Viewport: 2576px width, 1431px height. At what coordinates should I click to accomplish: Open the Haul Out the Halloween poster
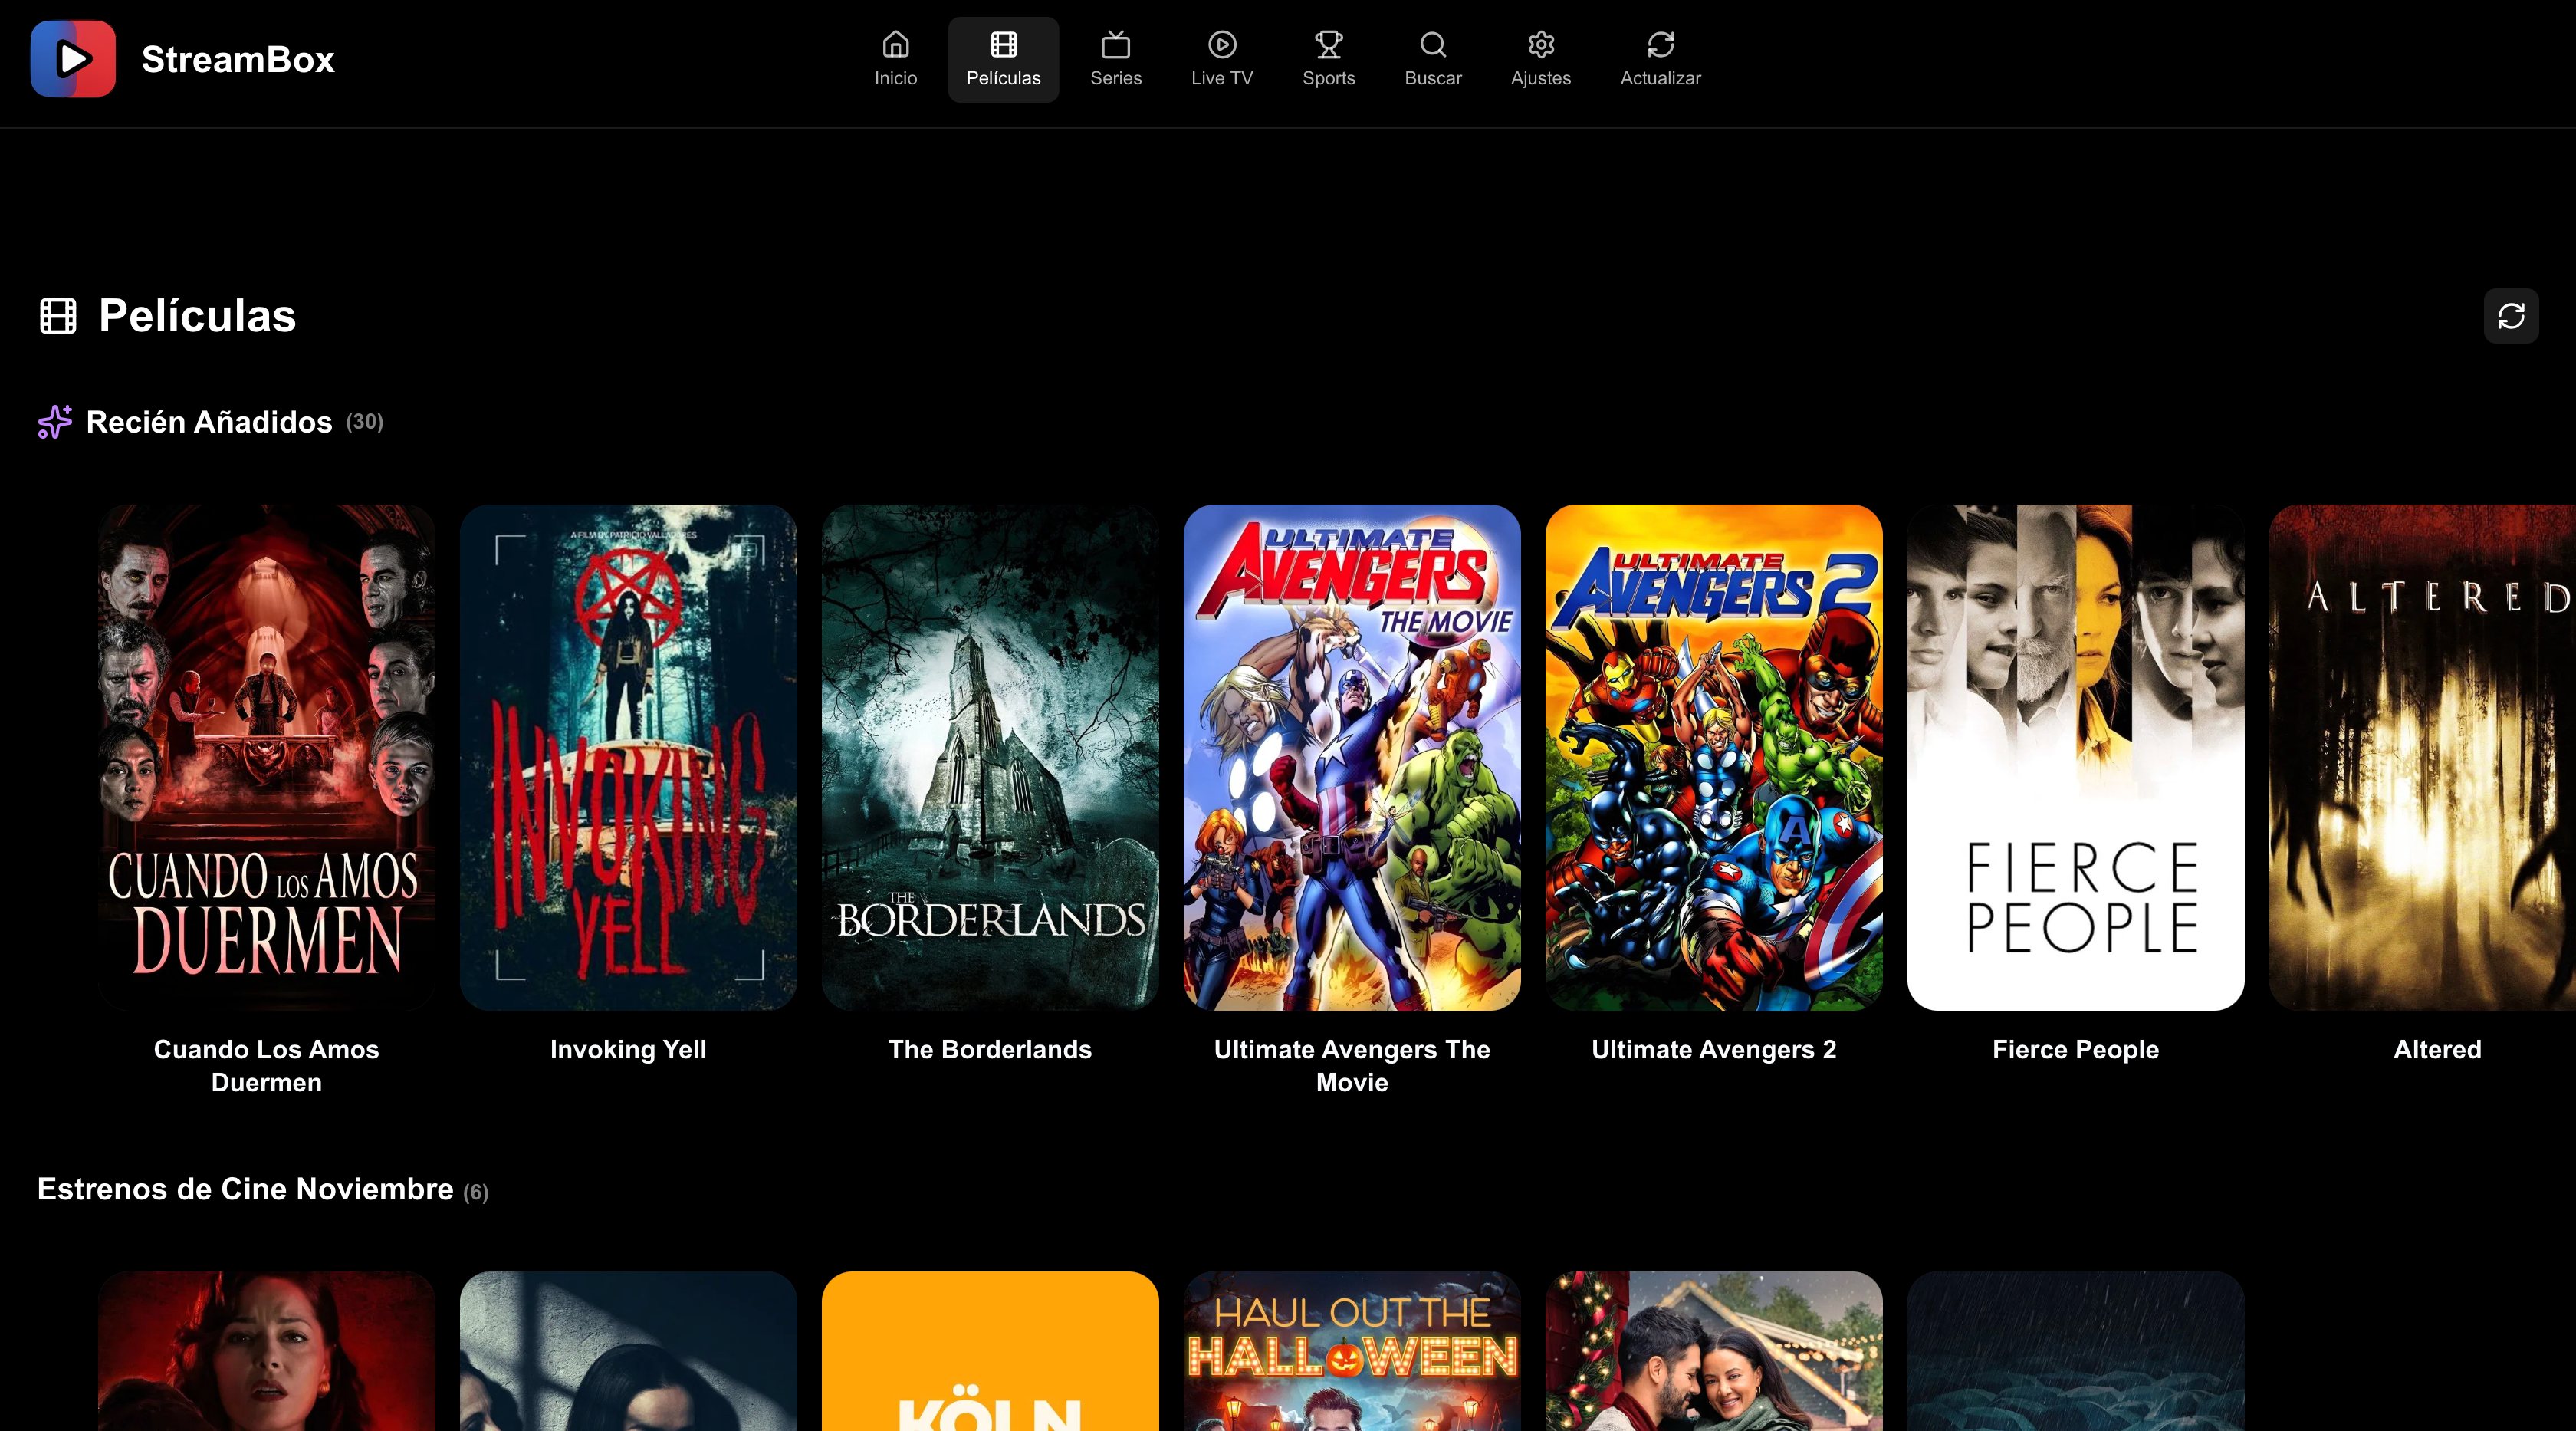tap(1351, 1360)
